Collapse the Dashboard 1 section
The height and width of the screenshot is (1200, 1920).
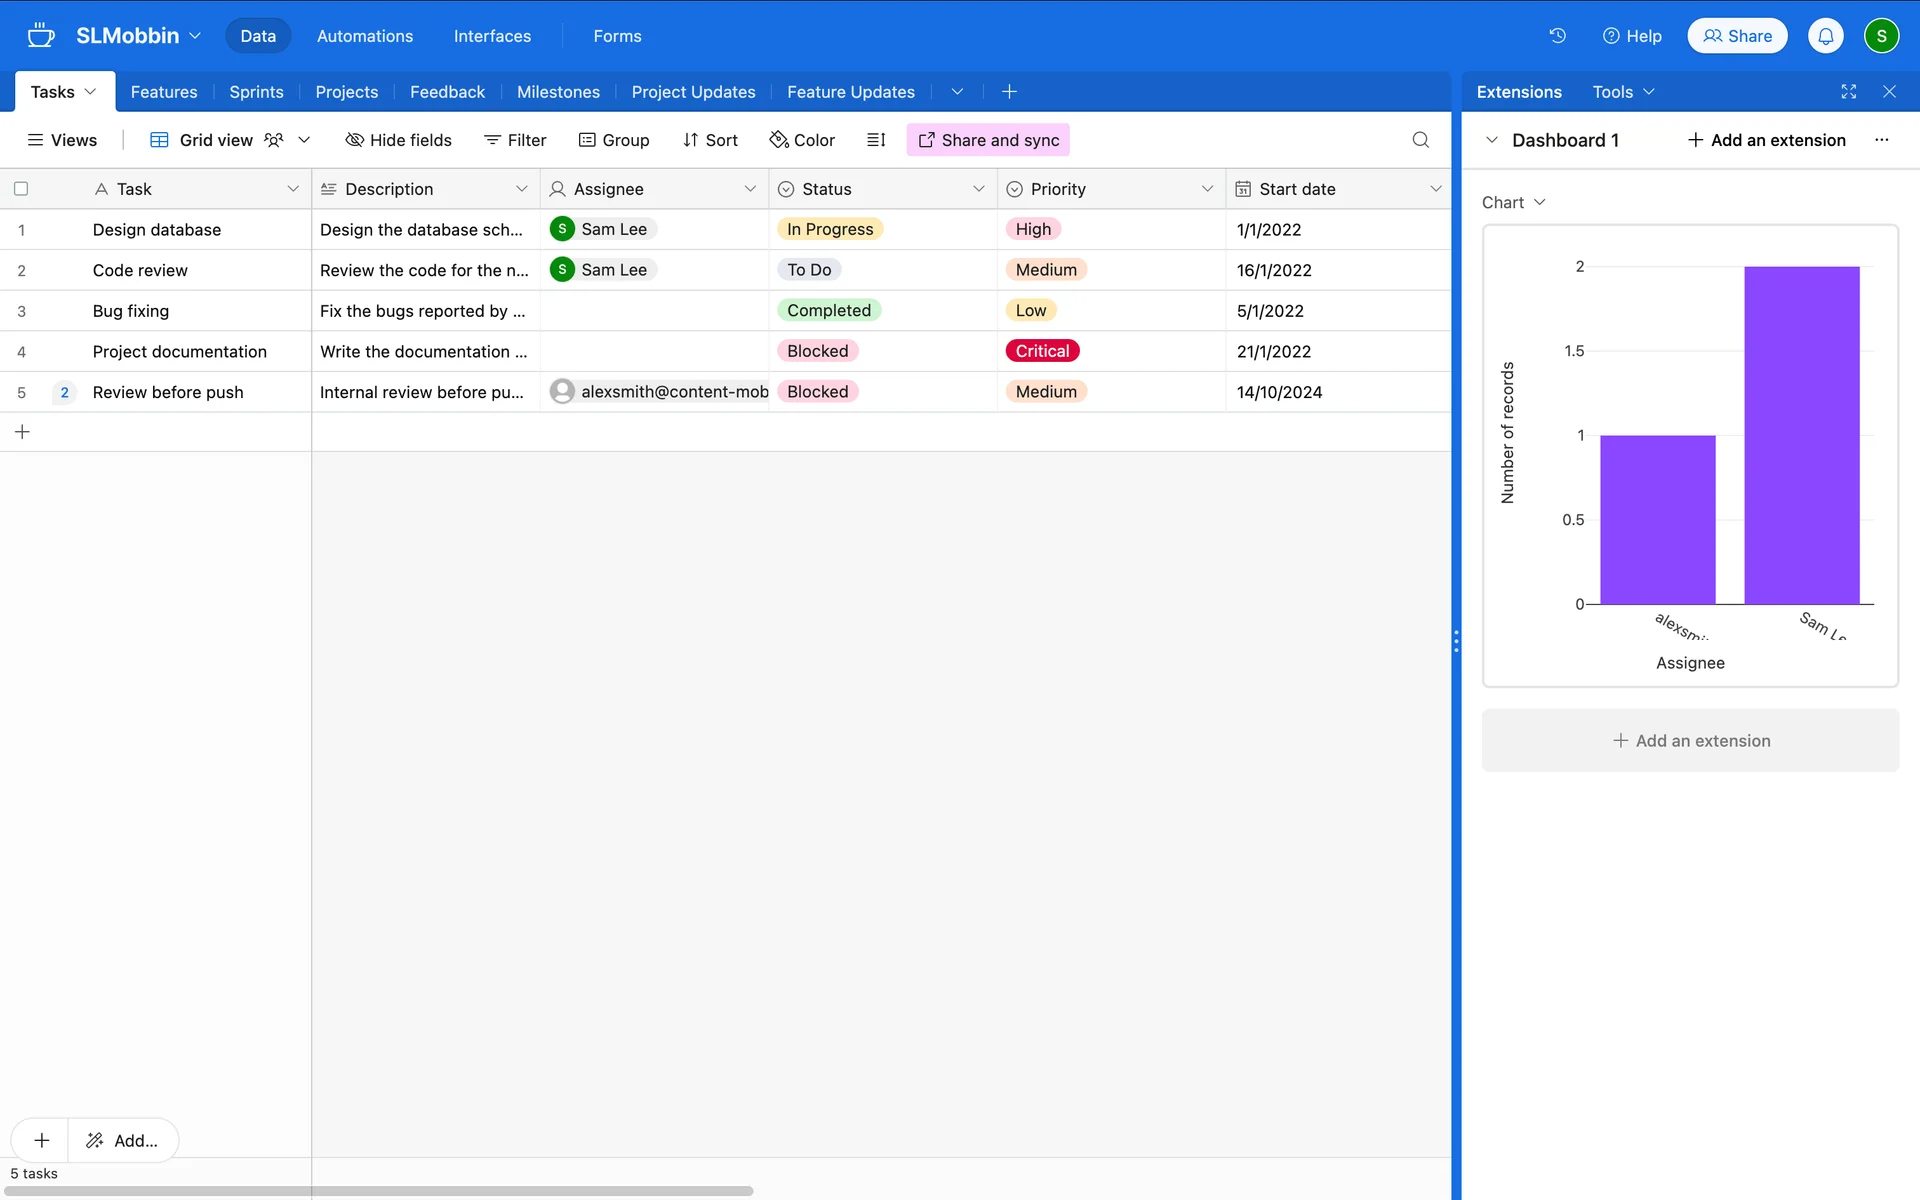(x=1492, y=140)
